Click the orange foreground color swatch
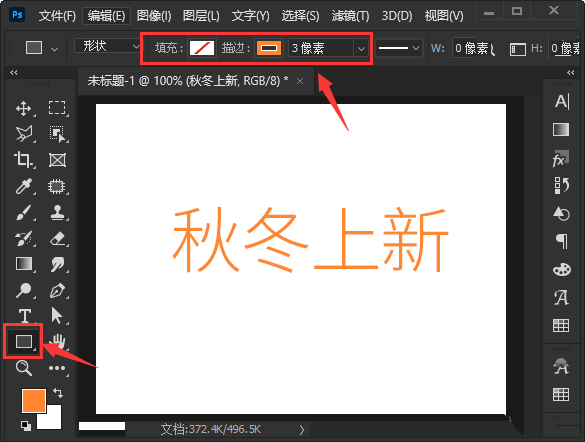 (34, 401)
